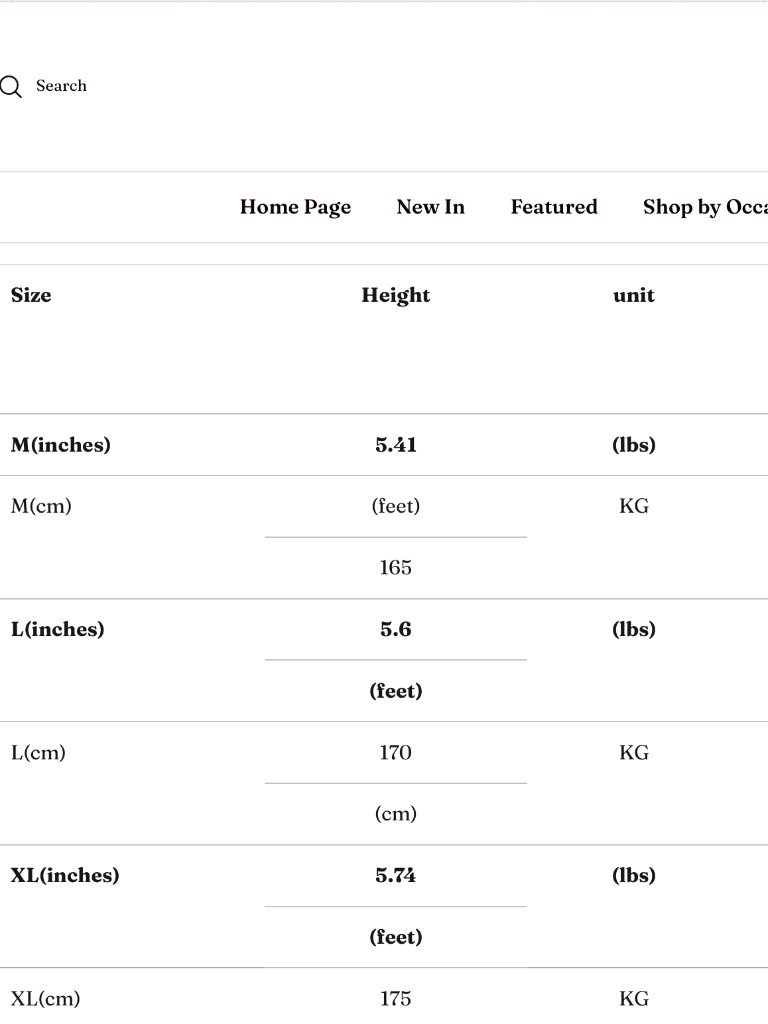Select the L(cm) row label
The height and width of the screenshot is (1024, 768).
[x=38, y=752]
